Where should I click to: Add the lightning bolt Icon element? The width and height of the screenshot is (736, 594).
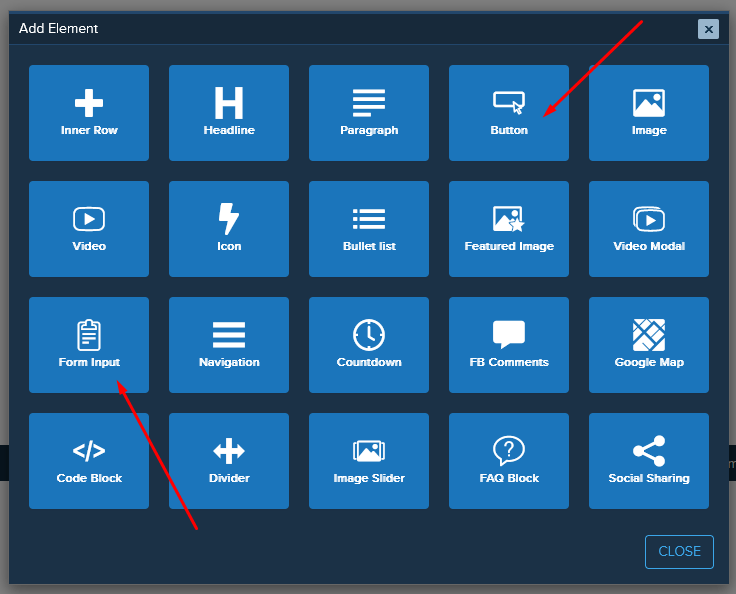click(x=229, y=229)
